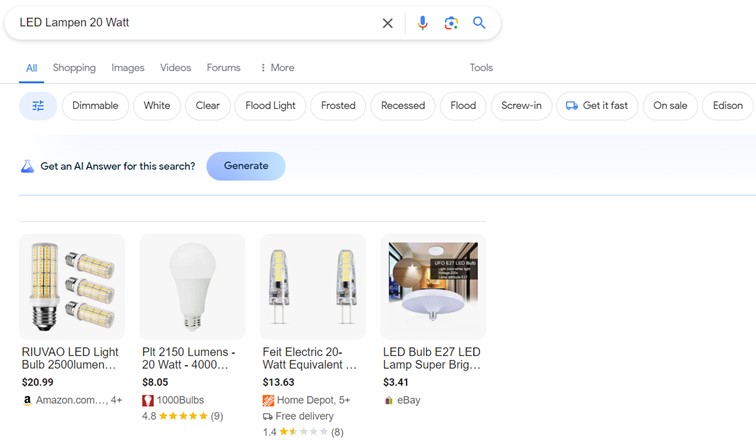Click the $13.63 price
Image resolution: width=756 pixels, height=446 pixels.
(278, 382)
